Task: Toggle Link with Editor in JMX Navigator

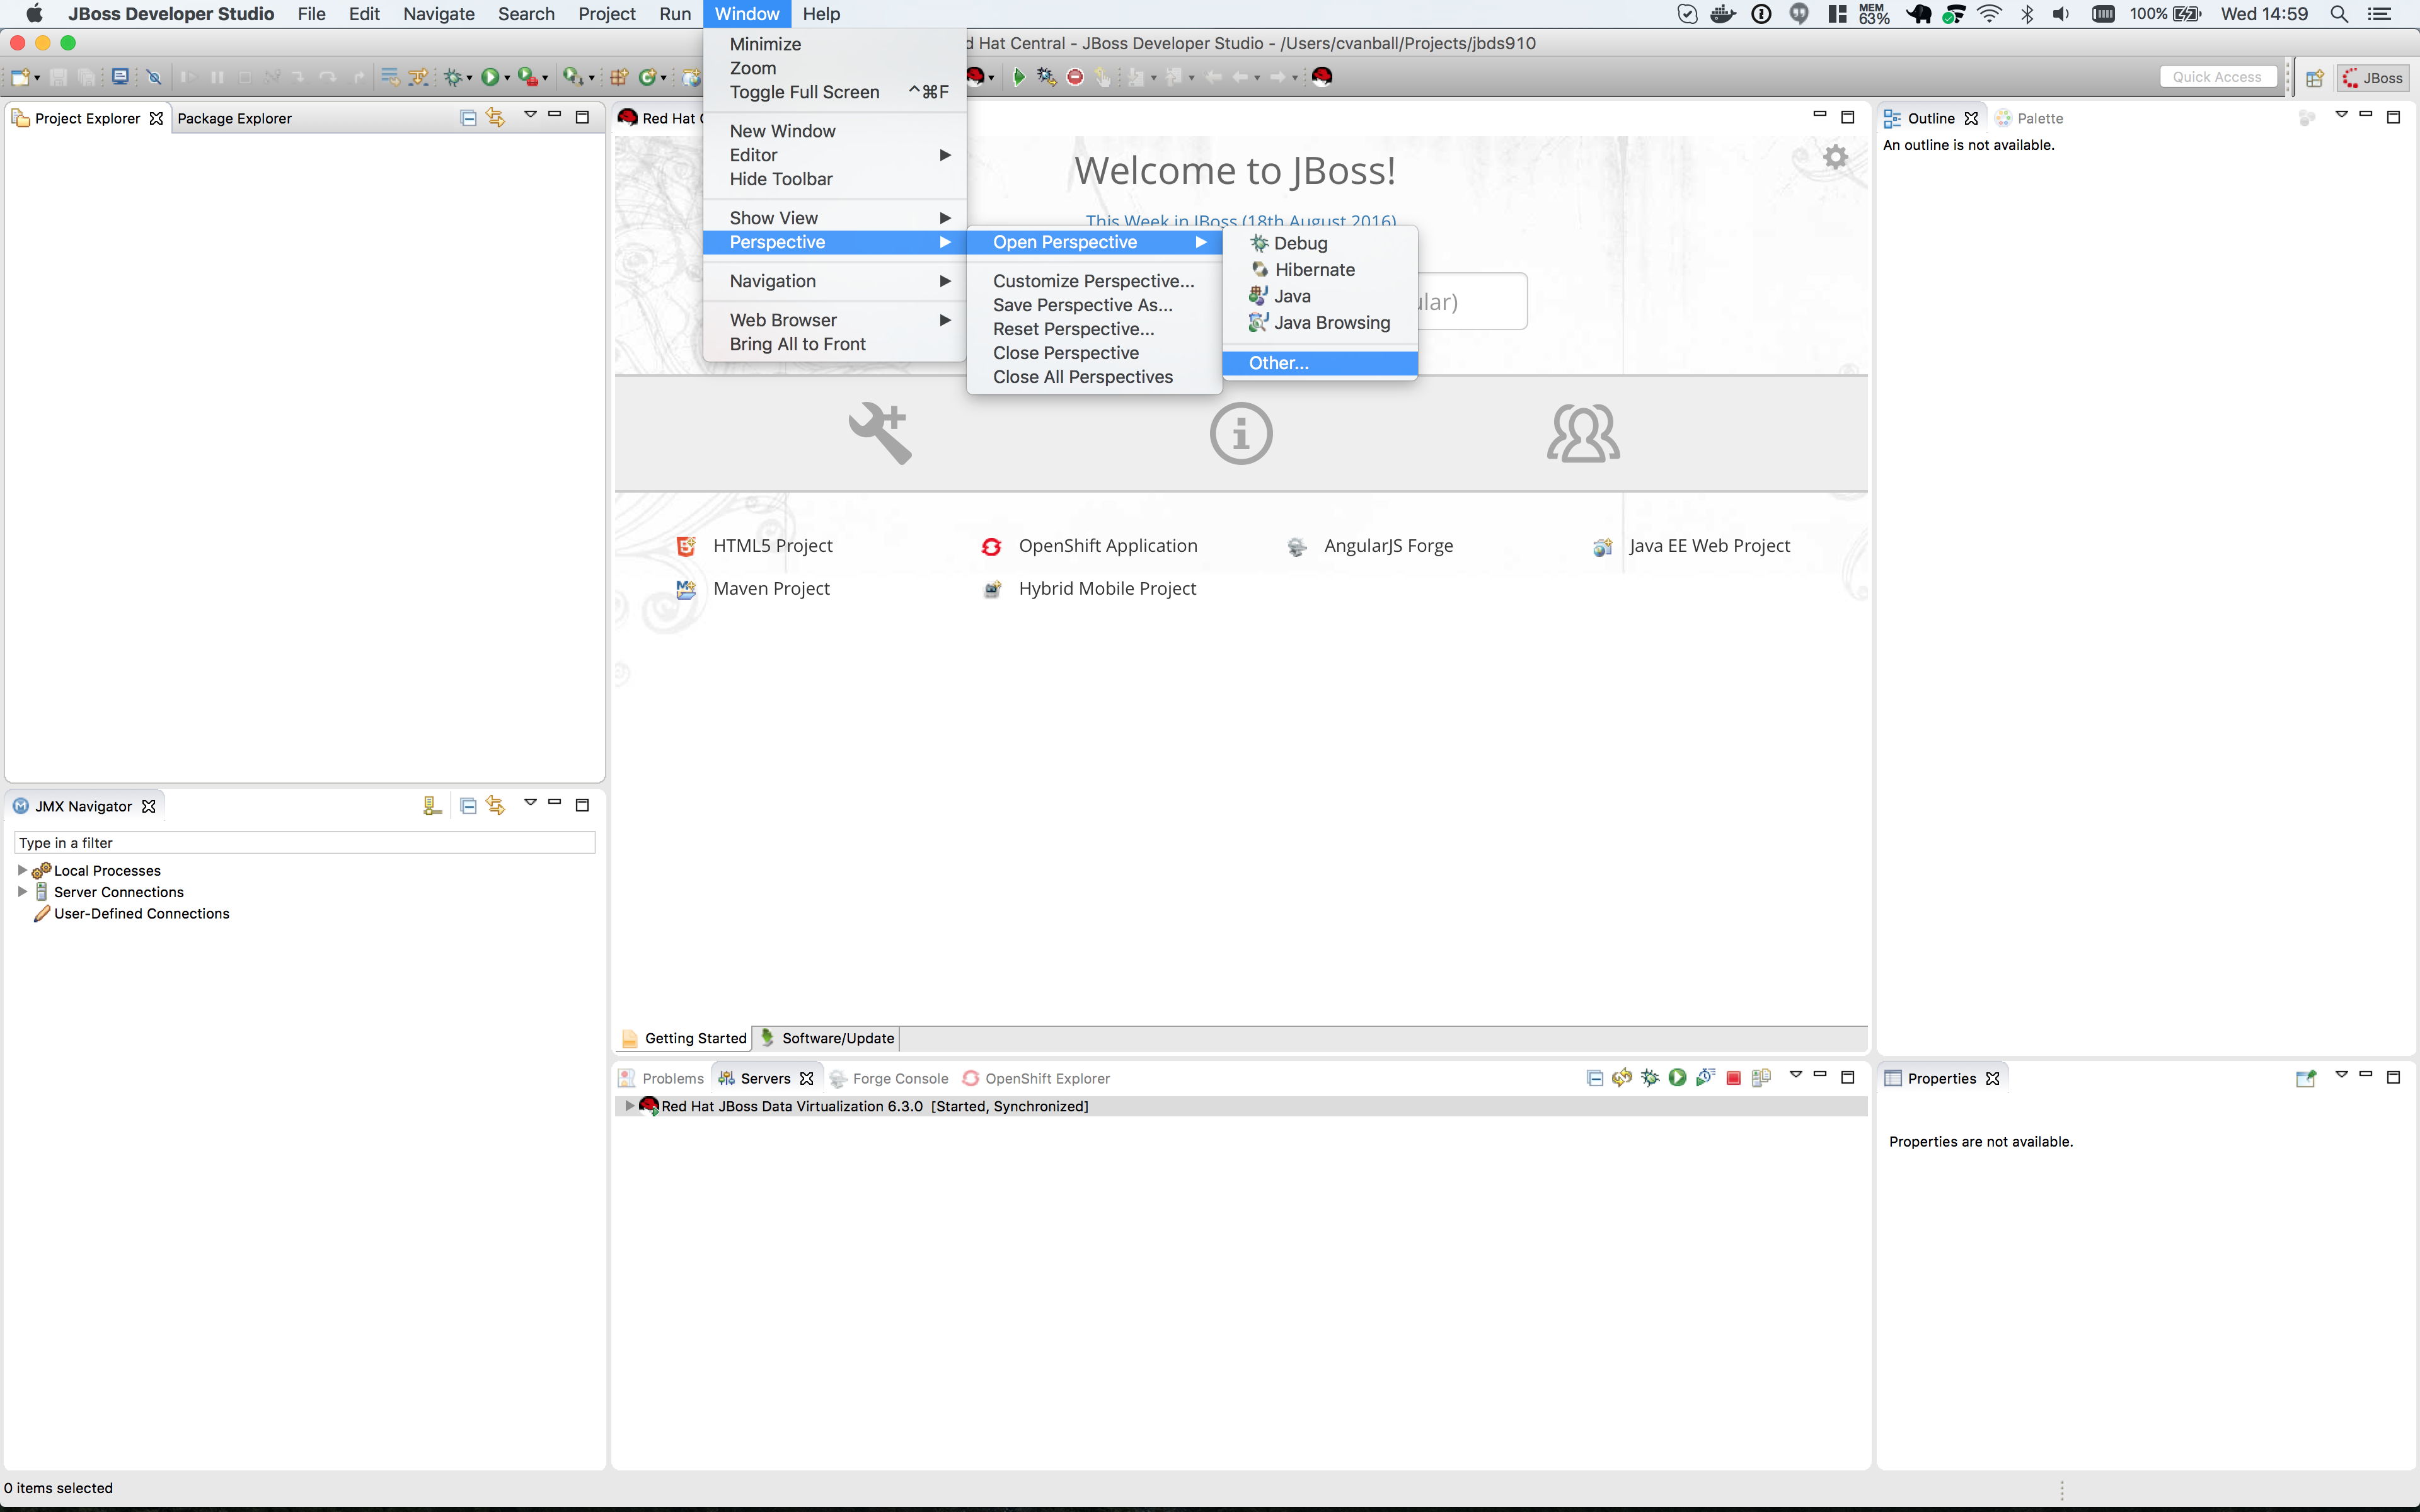Action: click(496, 806)
